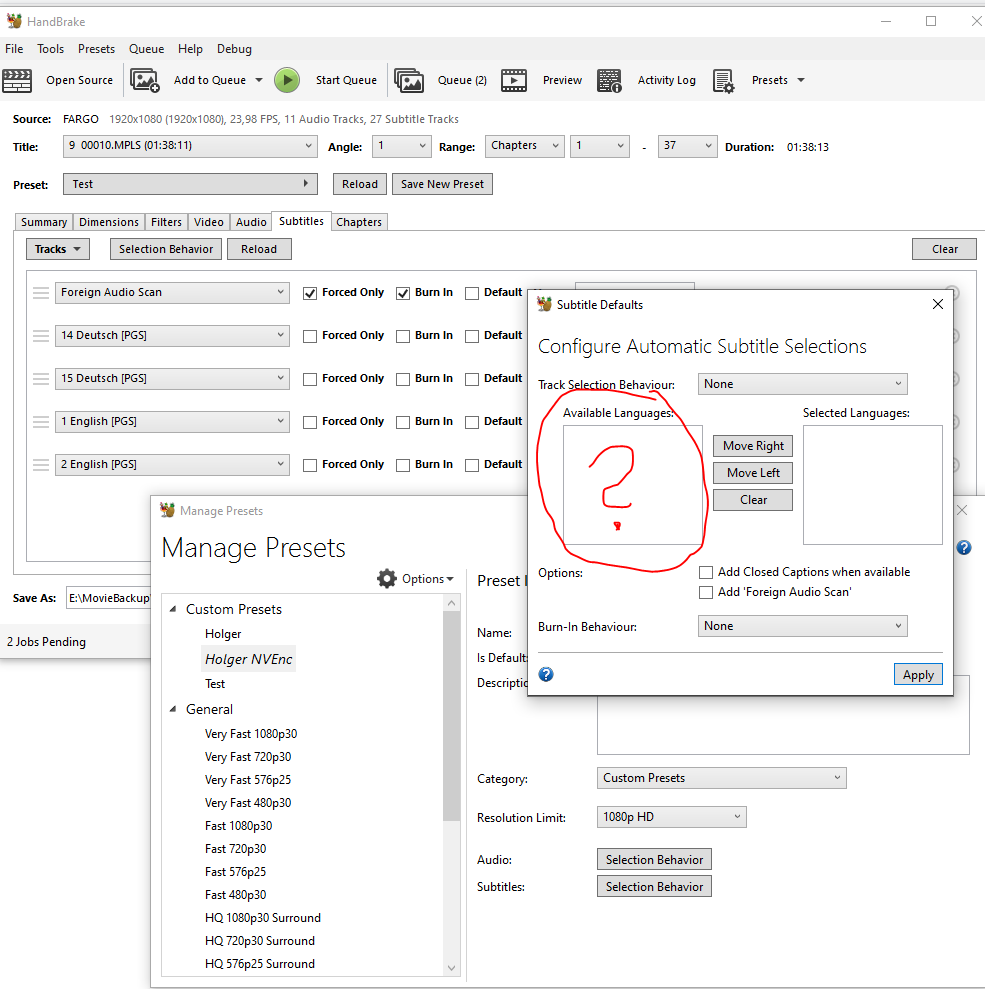Open the Tracks dropdown in Subtitles
985x989 pixels.
click(x=57, y=248)
